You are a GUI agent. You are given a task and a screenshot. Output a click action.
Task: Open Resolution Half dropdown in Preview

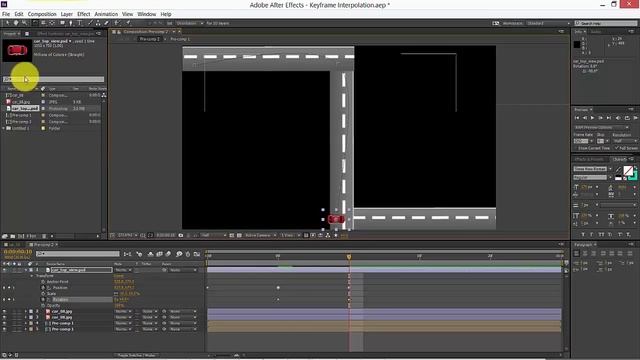tap(624, 141)
